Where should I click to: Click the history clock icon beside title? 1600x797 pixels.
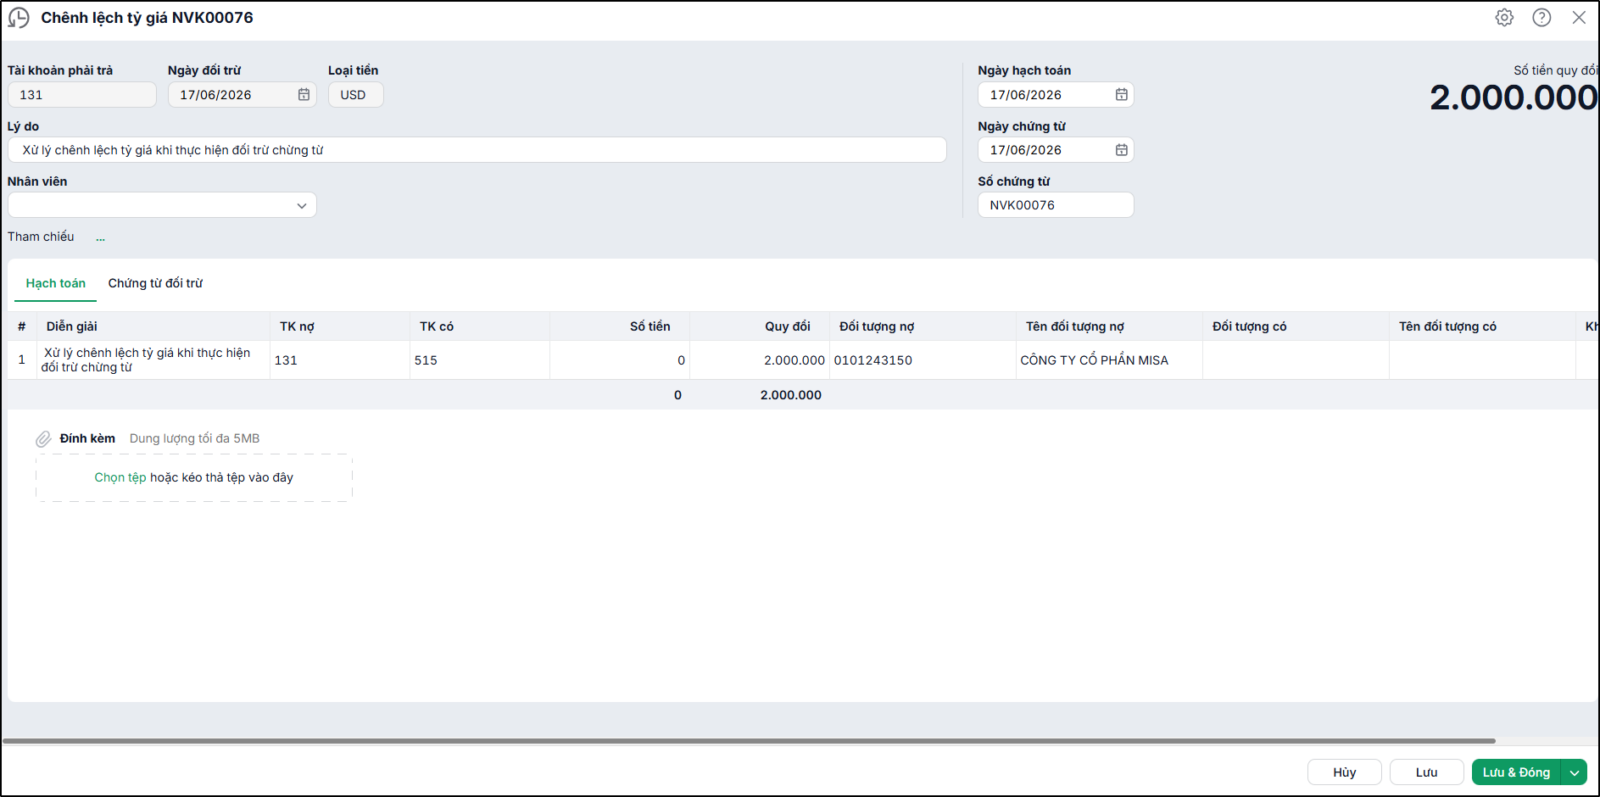[x=19, y=18]
